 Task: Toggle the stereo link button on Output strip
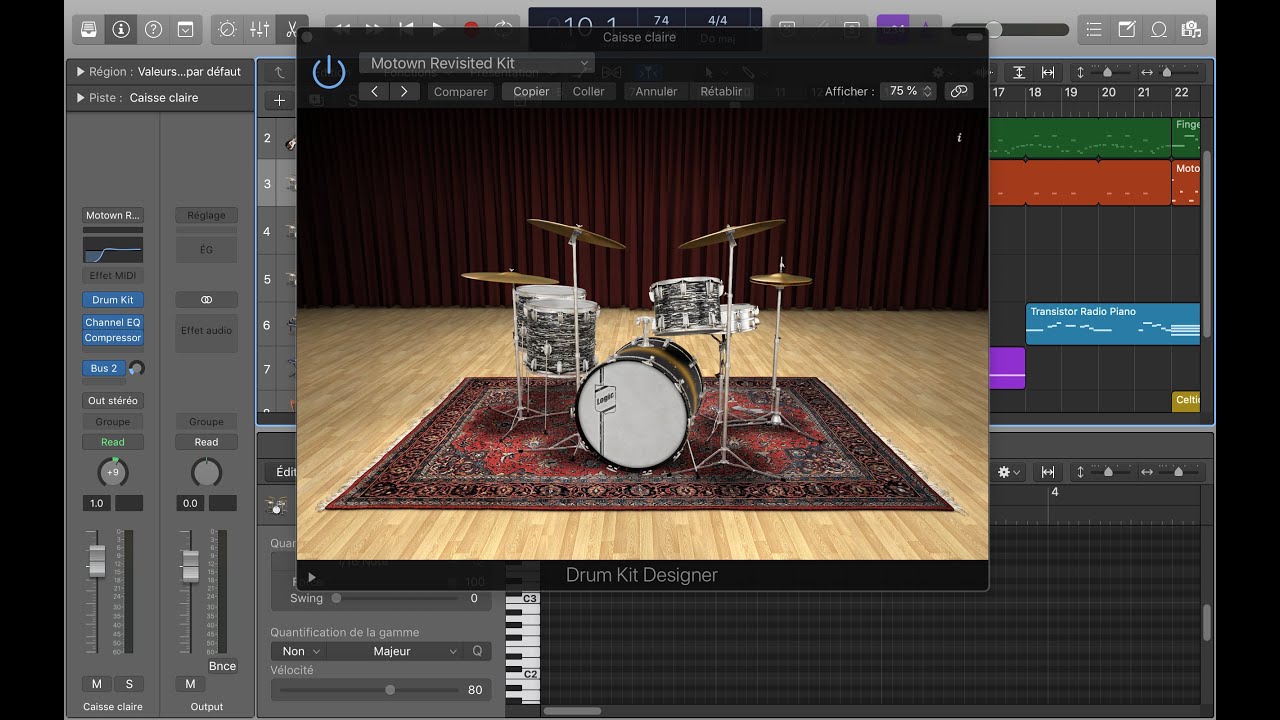(206, 300)
